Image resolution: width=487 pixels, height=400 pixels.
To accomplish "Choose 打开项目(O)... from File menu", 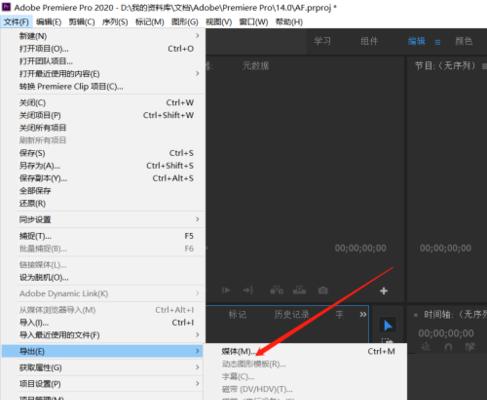I will point(103,49).
